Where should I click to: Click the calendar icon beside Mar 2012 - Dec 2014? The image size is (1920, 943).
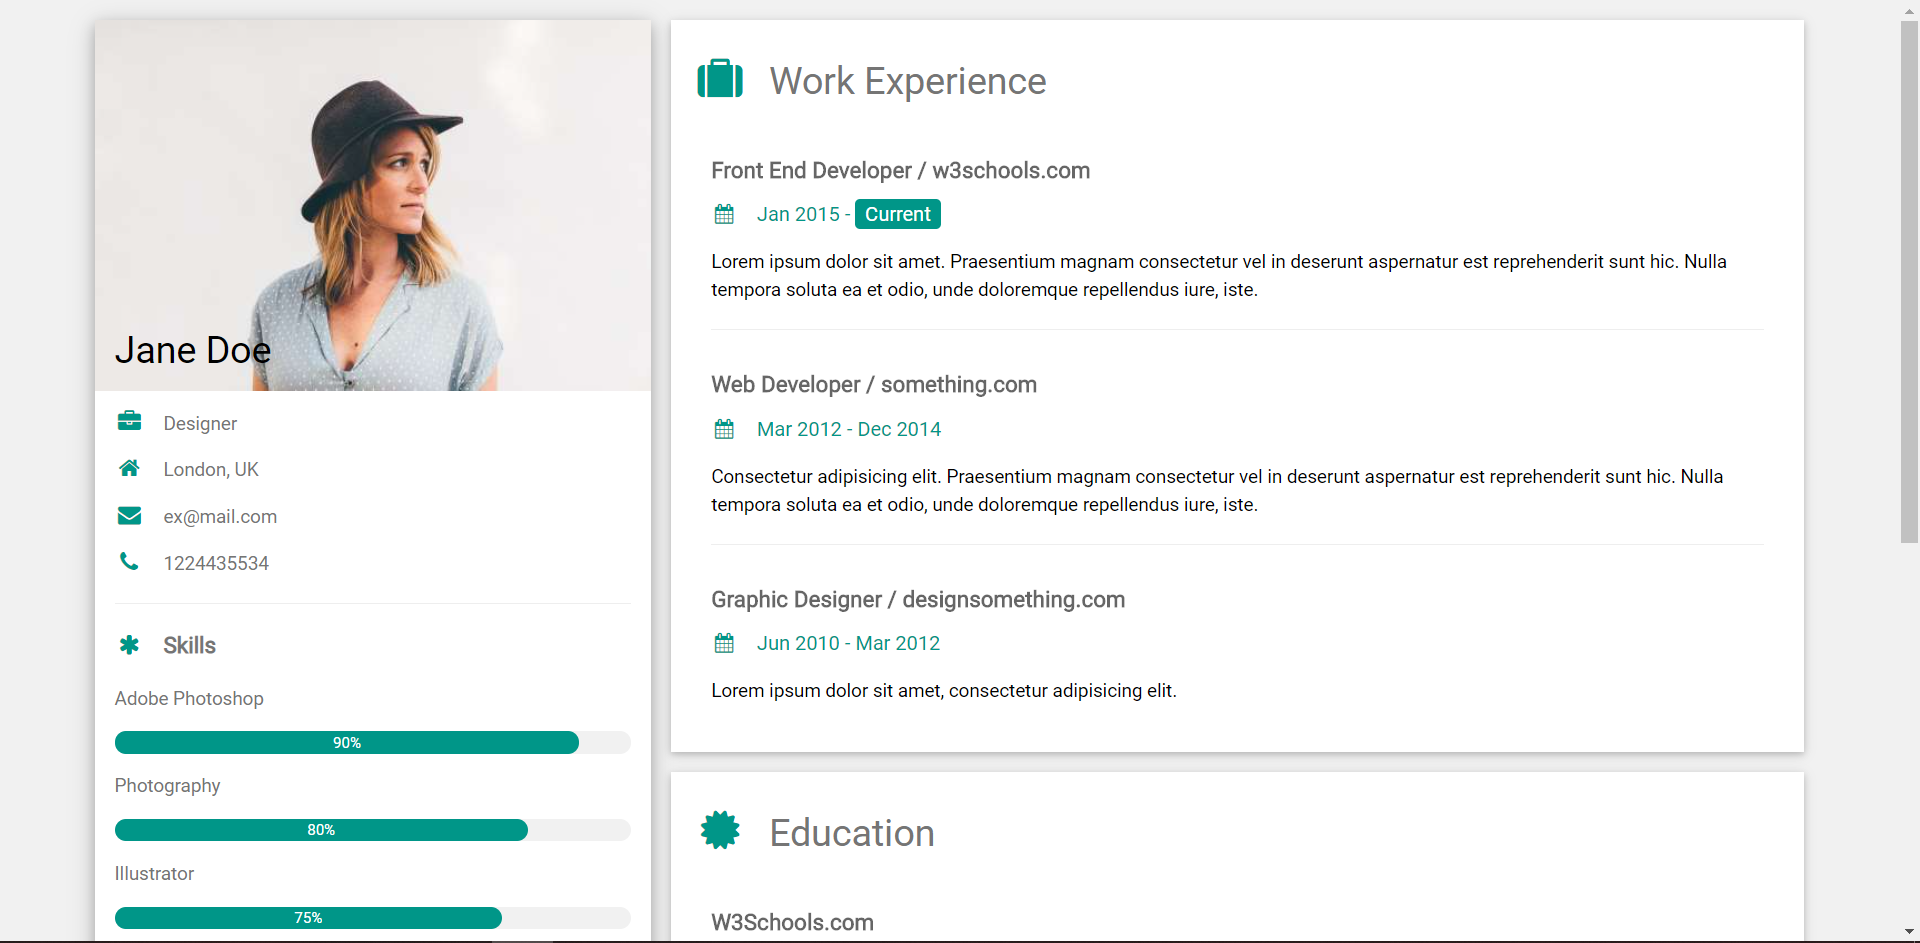pyautogui.click(x=724, y=429)
